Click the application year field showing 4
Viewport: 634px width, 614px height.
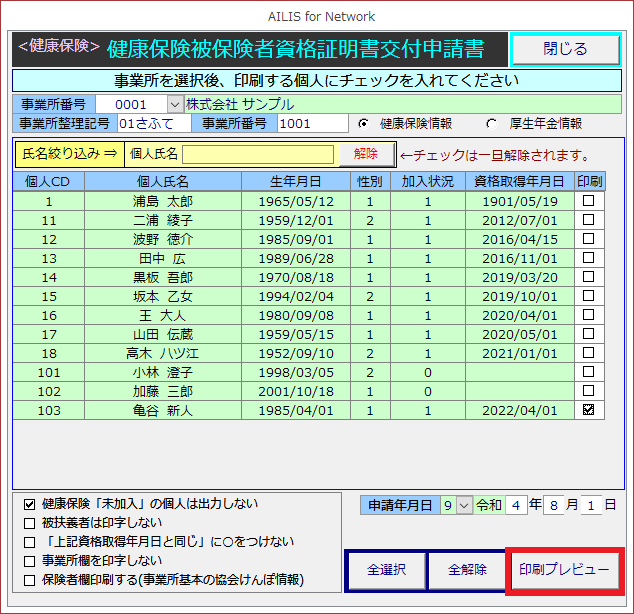tap(514, 505)
